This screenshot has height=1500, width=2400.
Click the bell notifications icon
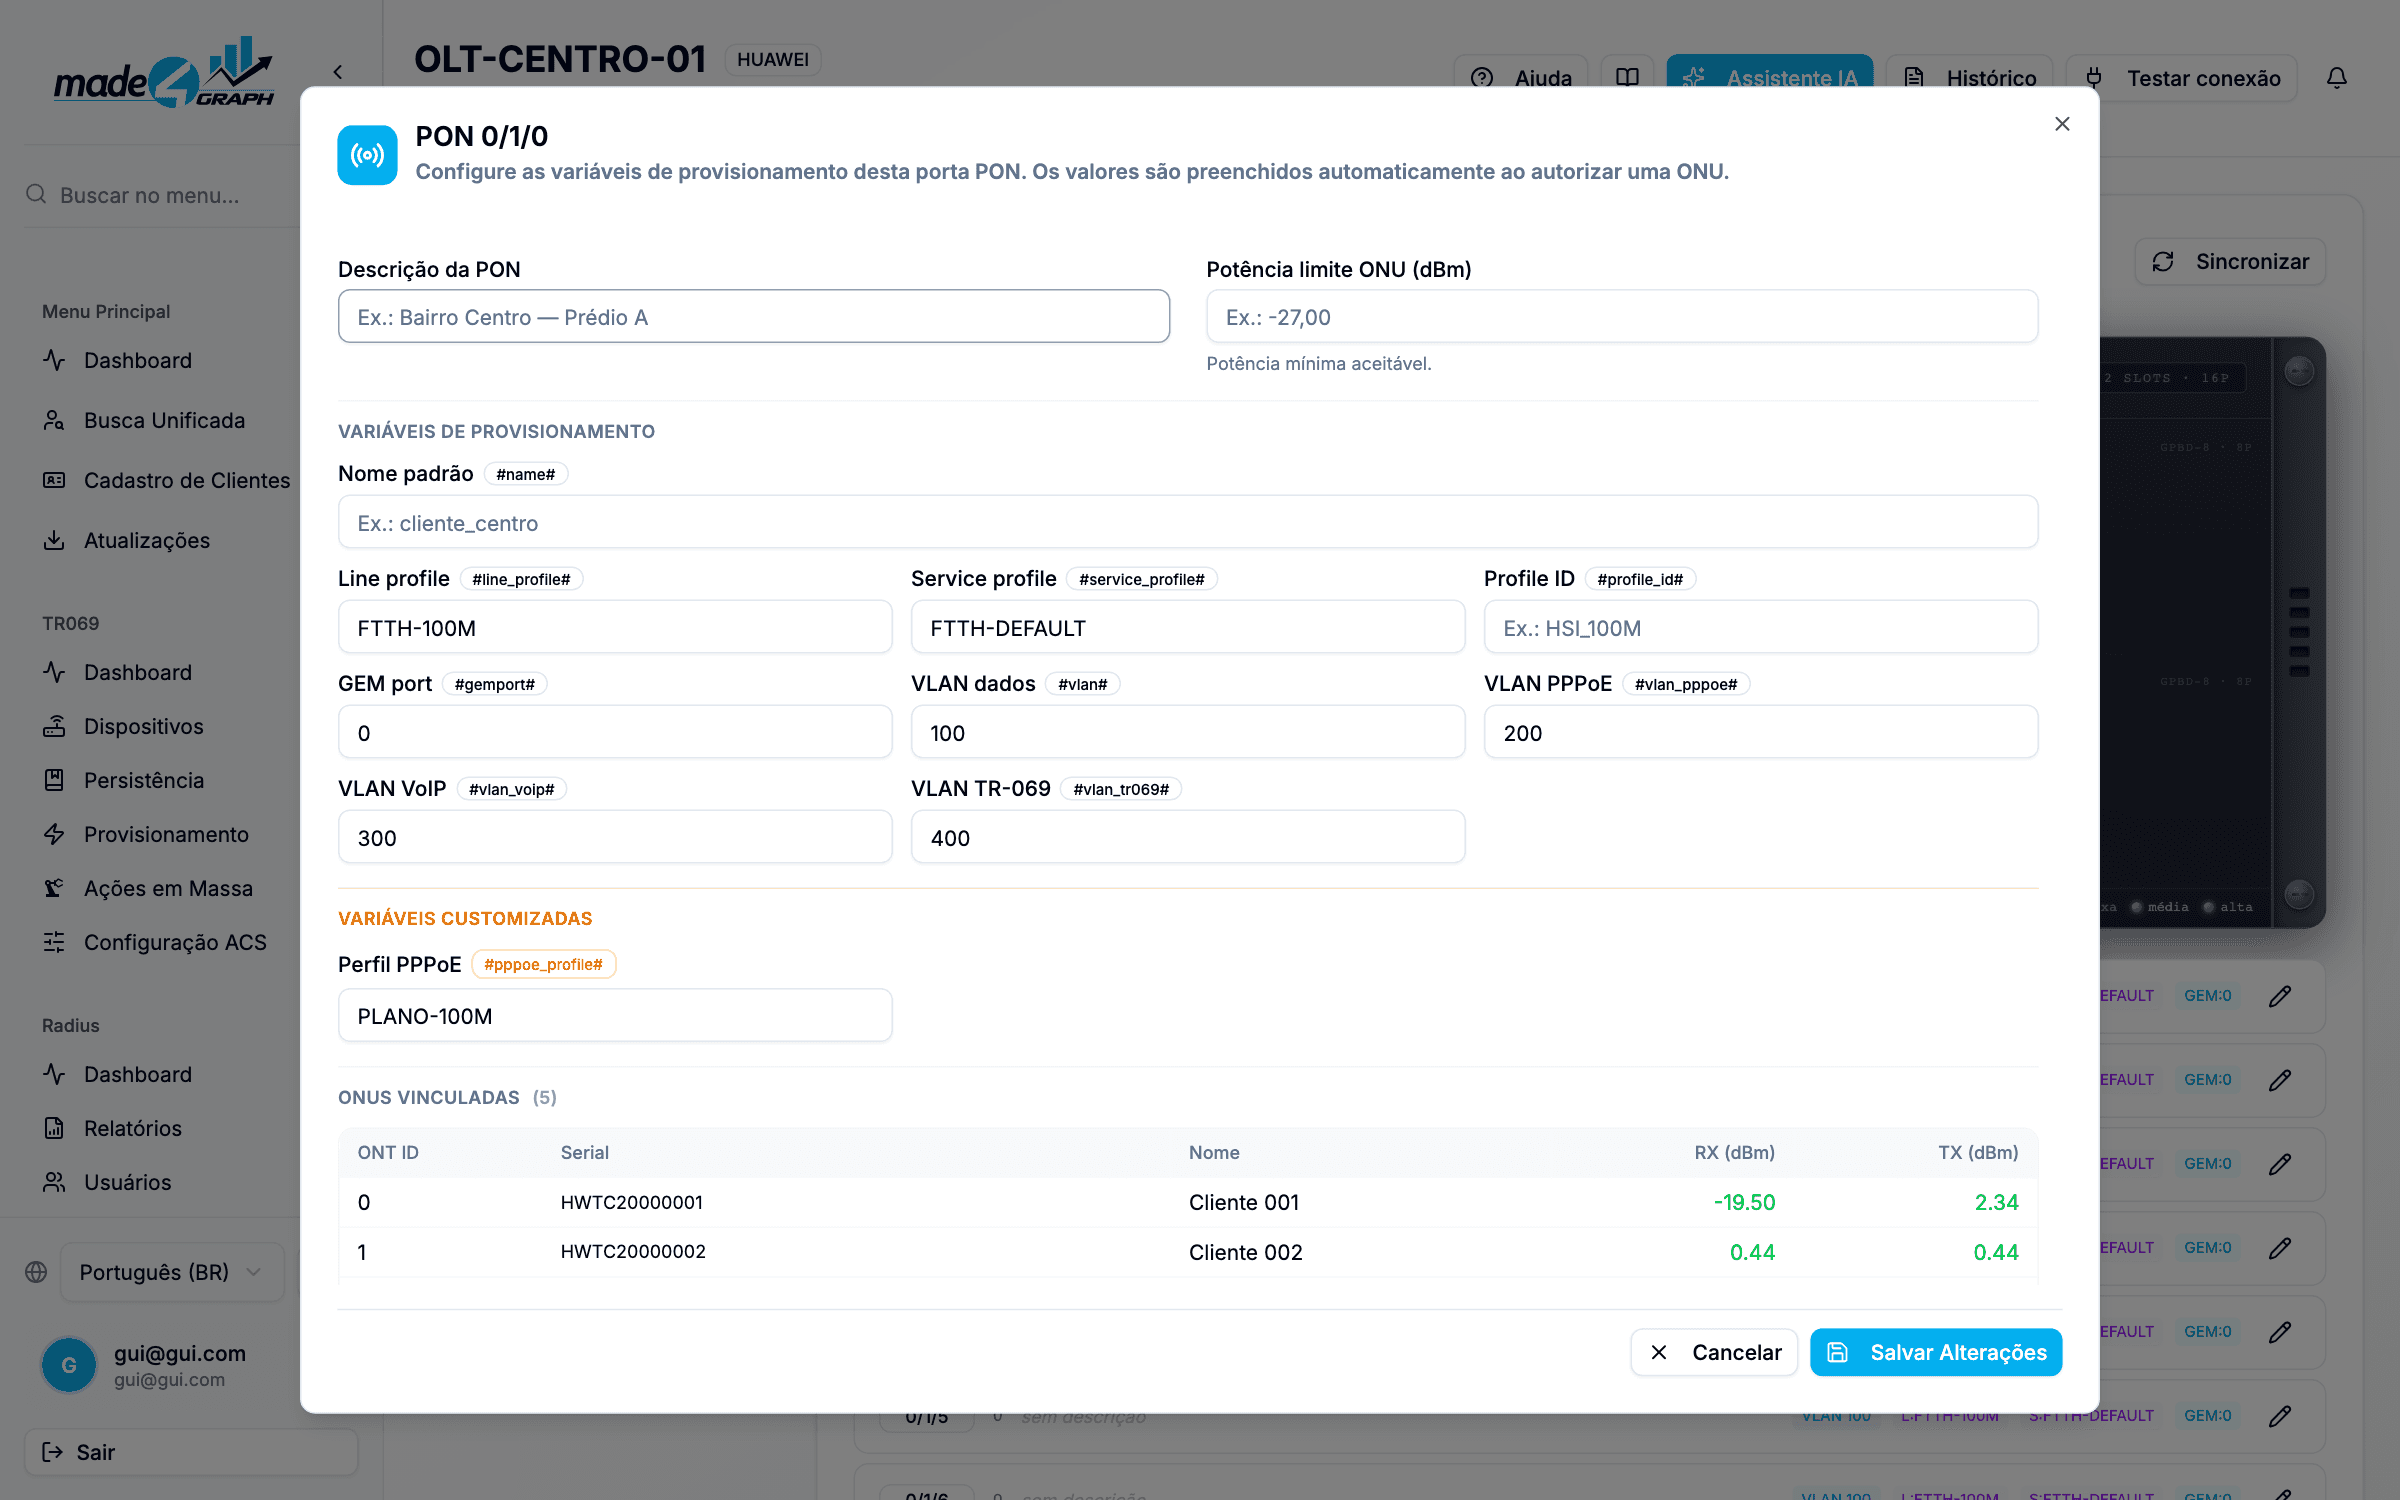(x=2336, y=78)
